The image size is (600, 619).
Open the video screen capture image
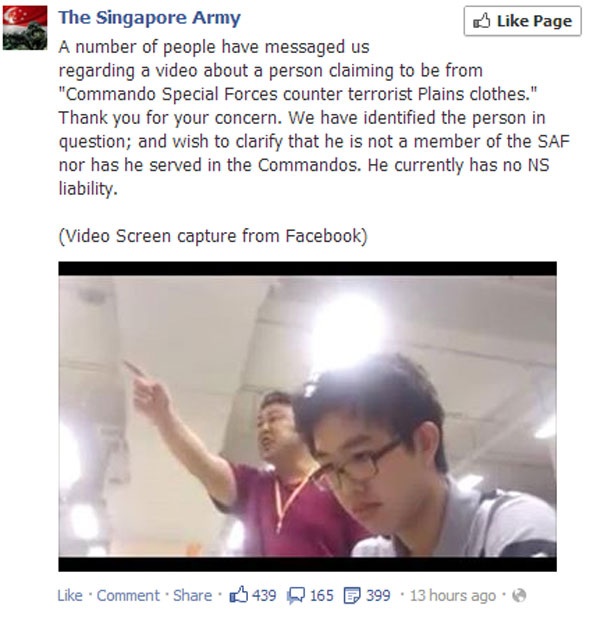click(x=308, y=416)
